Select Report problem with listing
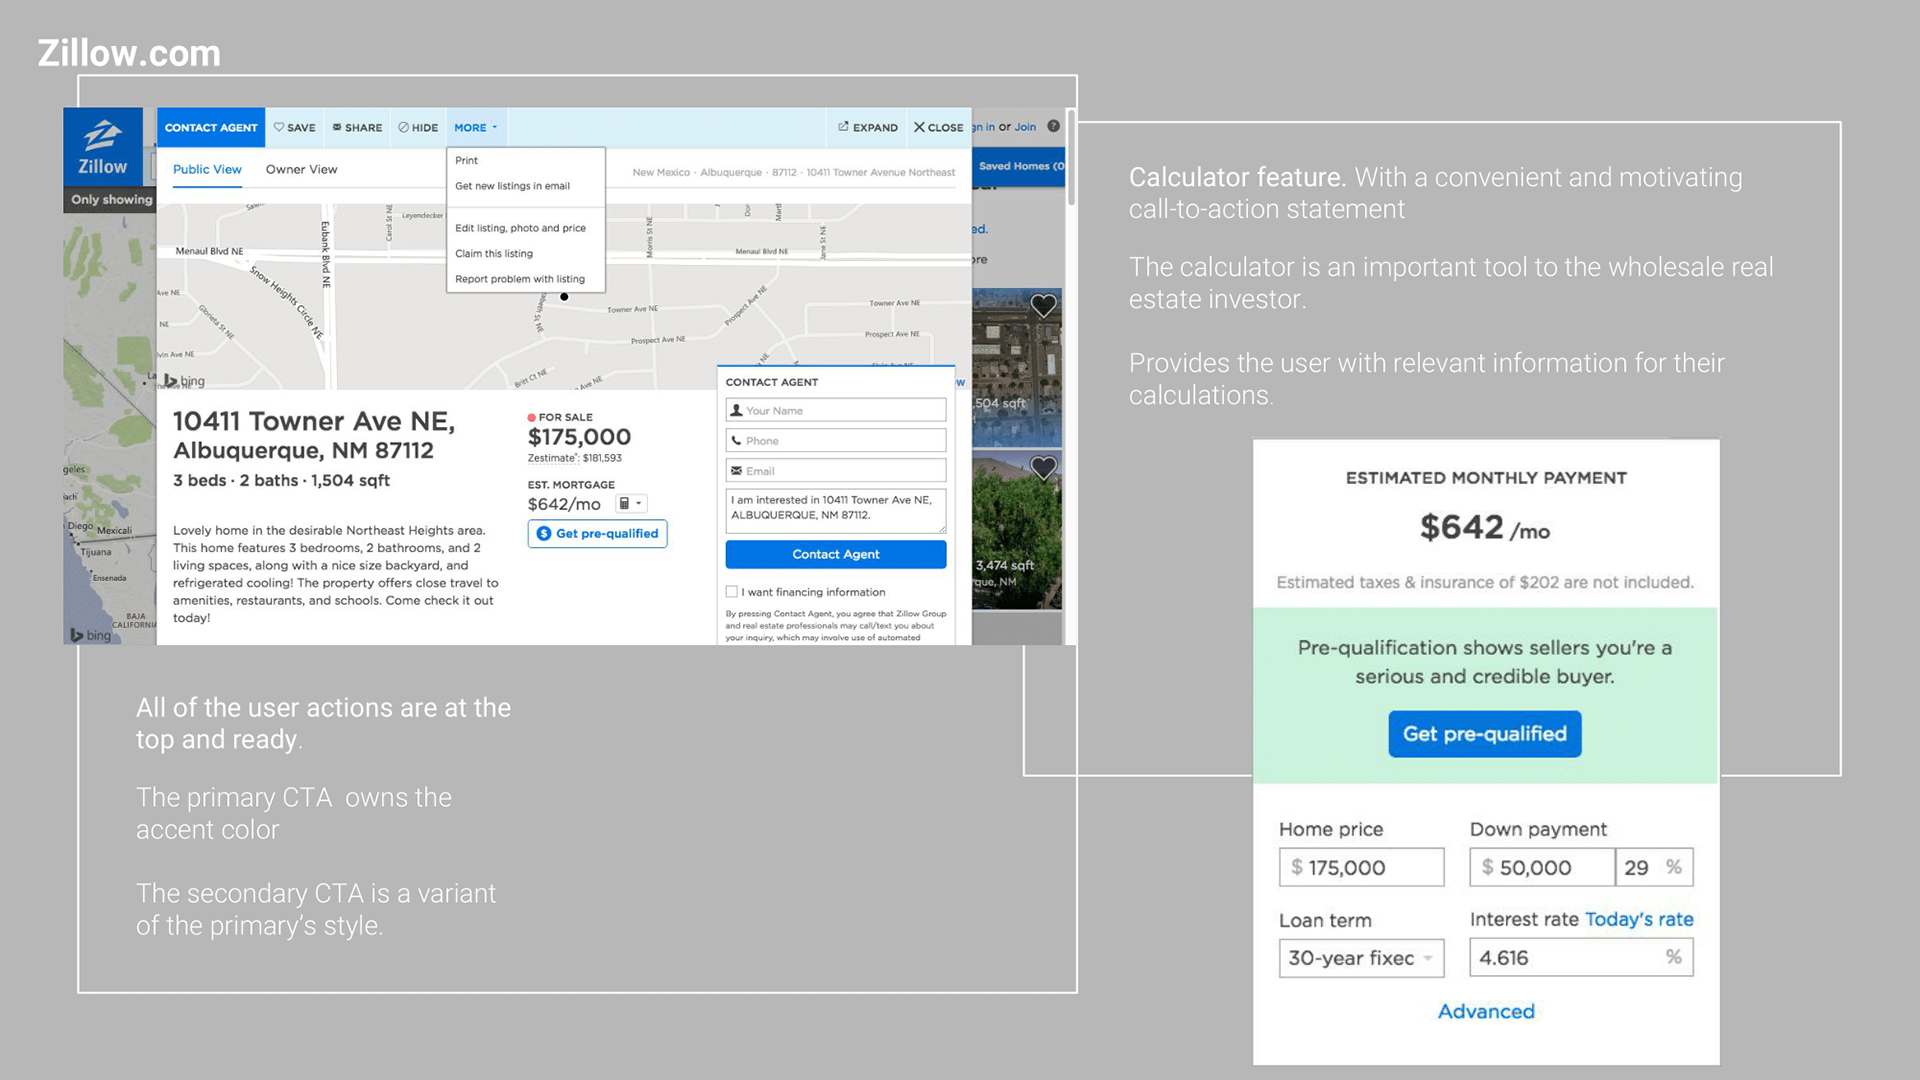The height and width of the screenshot is (1080, 1920). 520,279
